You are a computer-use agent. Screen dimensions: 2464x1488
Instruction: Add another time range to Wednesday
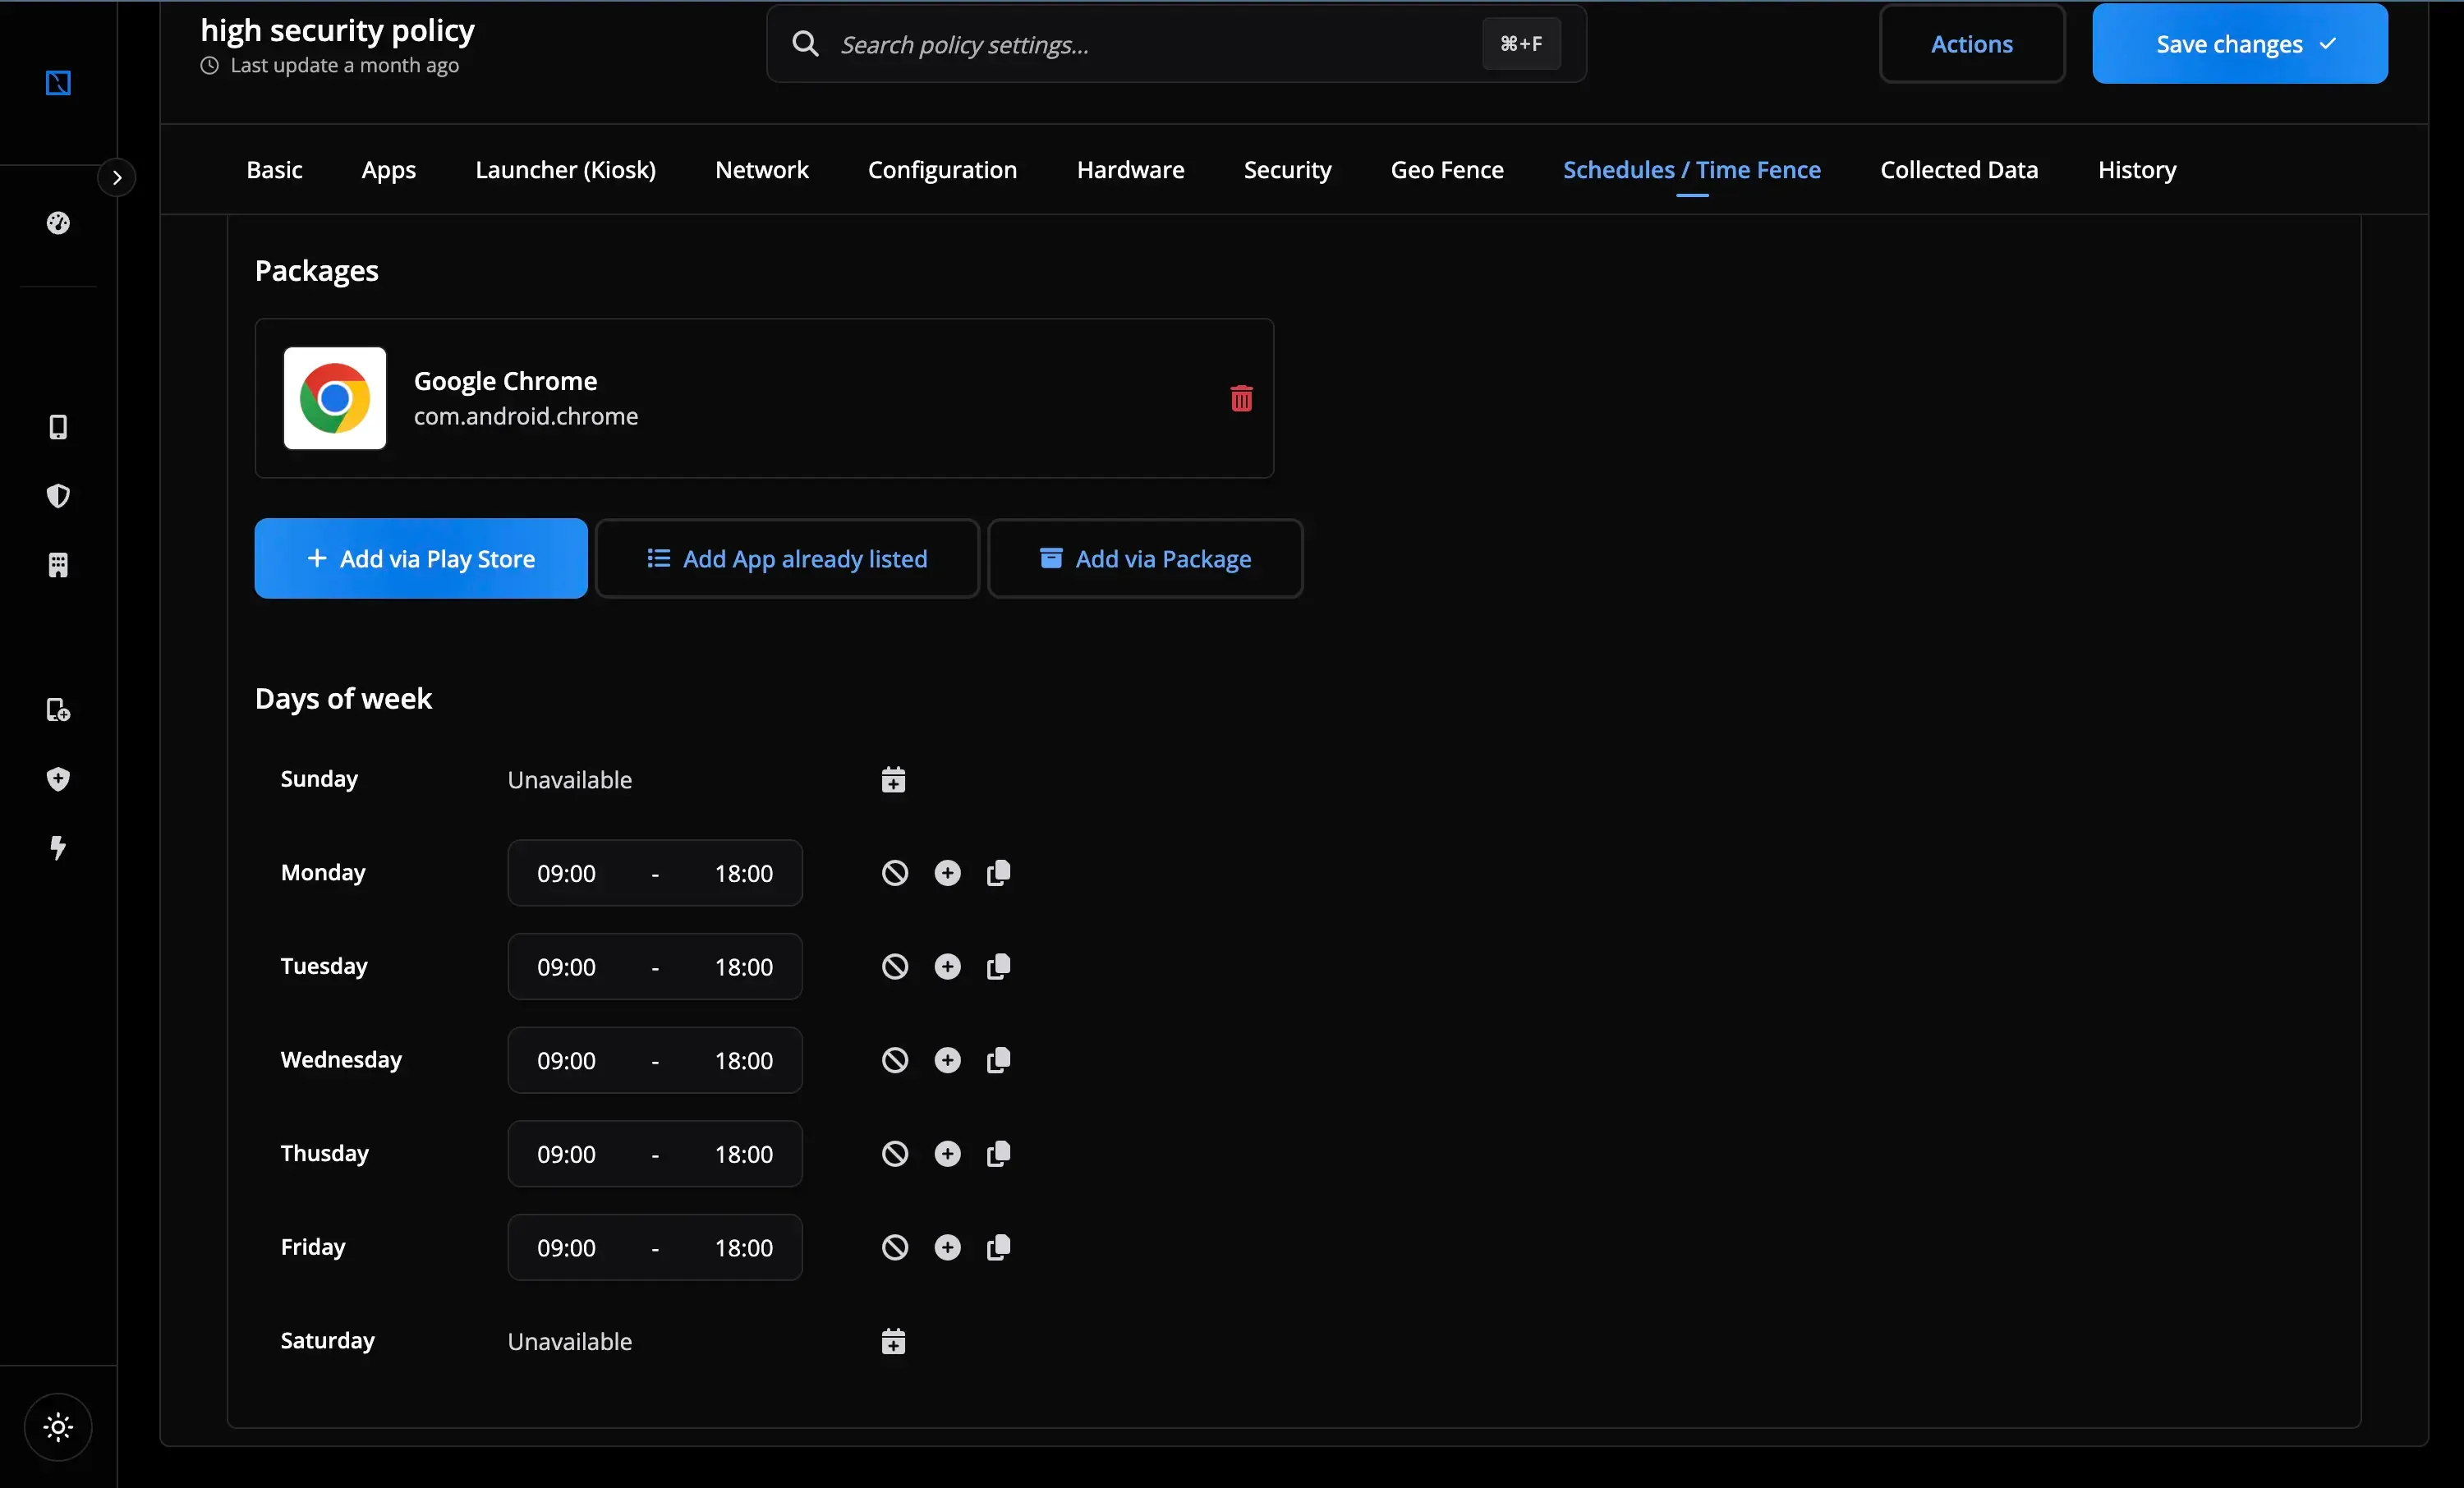click(x=948, y=1060)
